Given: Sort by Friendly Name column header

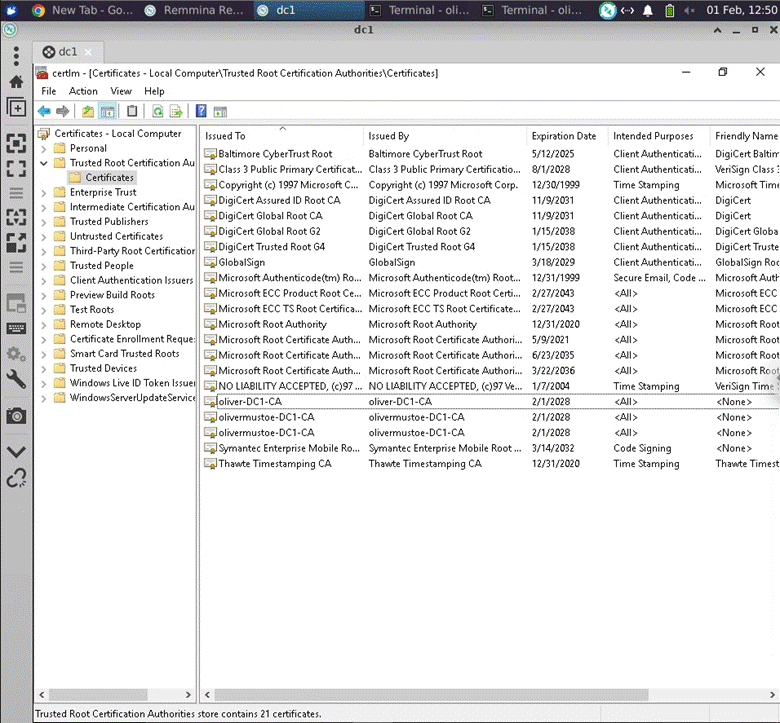Looking at the screenshot, I should (746, 136).
